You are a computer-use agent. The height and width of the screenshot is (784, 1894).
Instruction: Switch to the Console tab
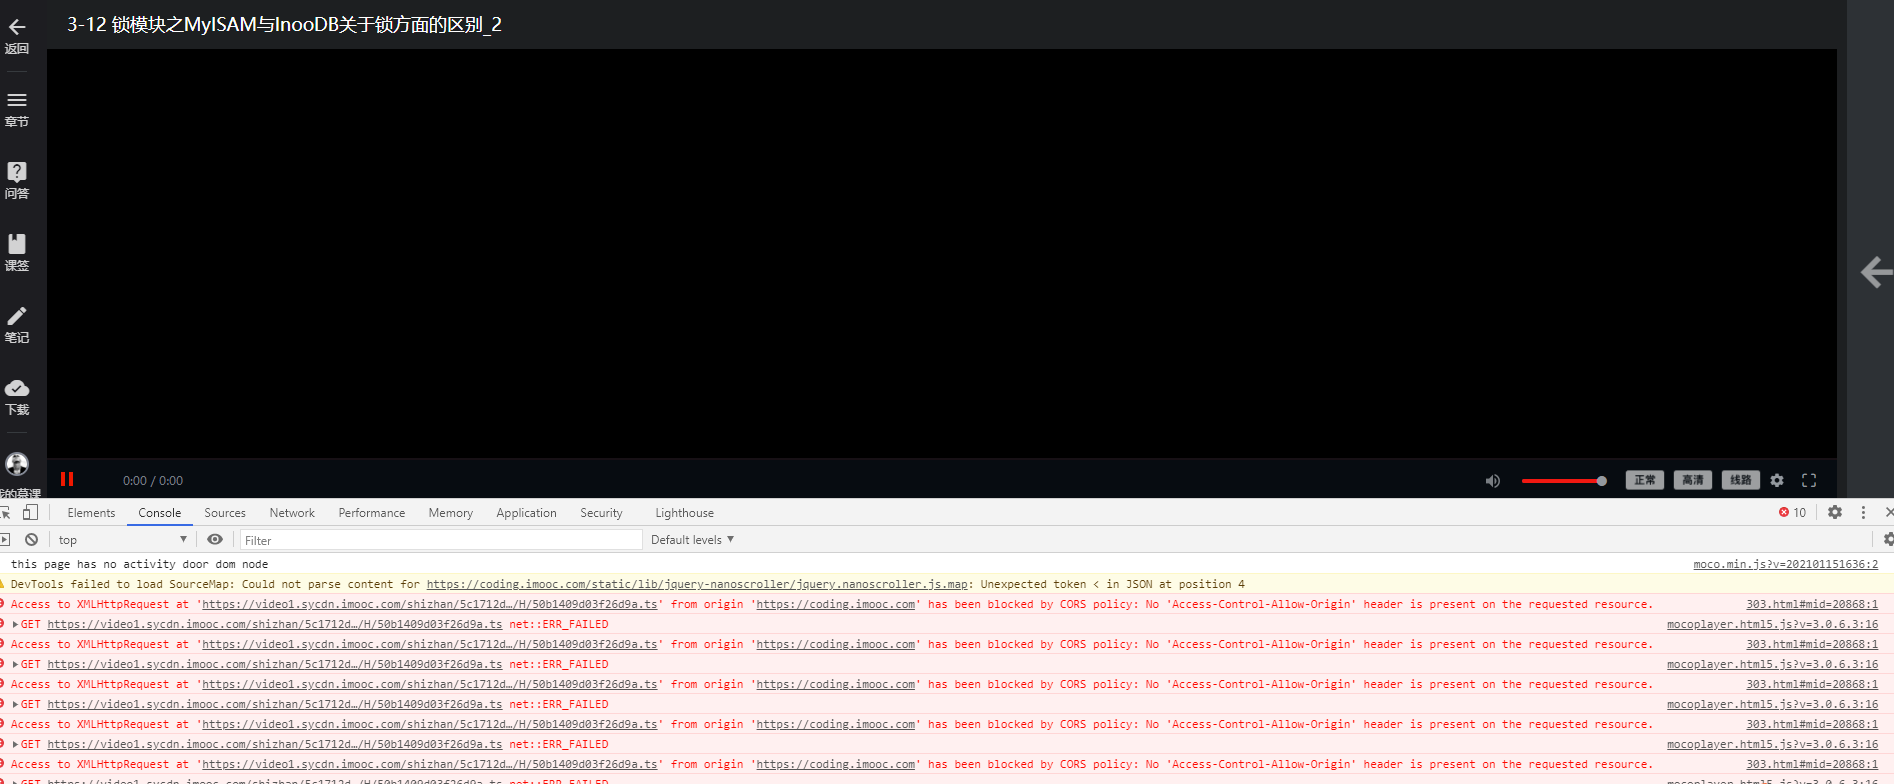pyautogui.click(x=160, y=513)
